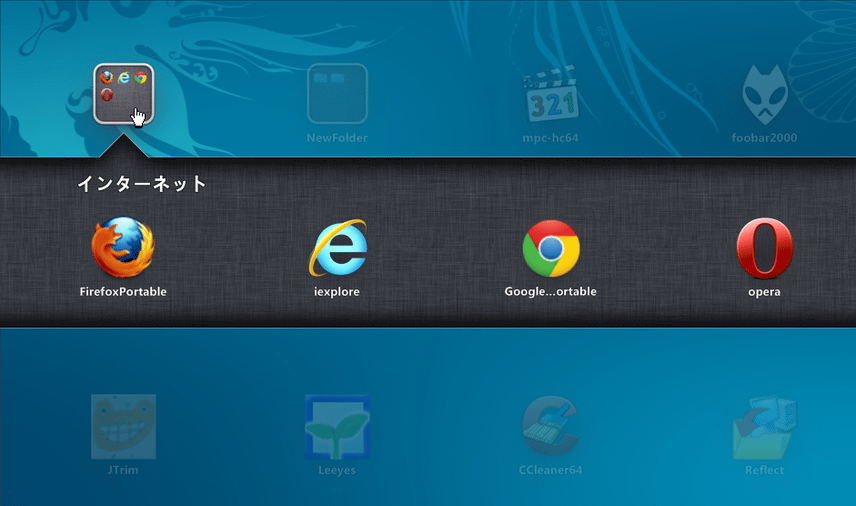
Task: Open the iexplore browser icon
Action: click(x=338, y=247)
